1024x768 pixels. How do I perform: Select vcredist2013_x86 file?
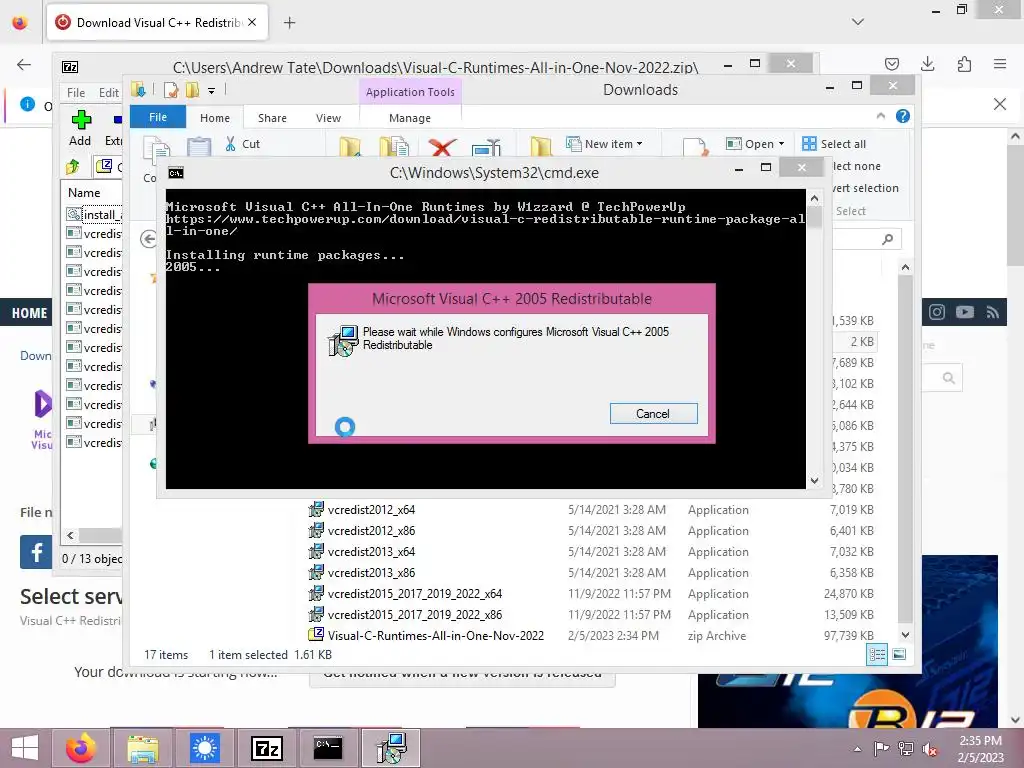[371, 572]
